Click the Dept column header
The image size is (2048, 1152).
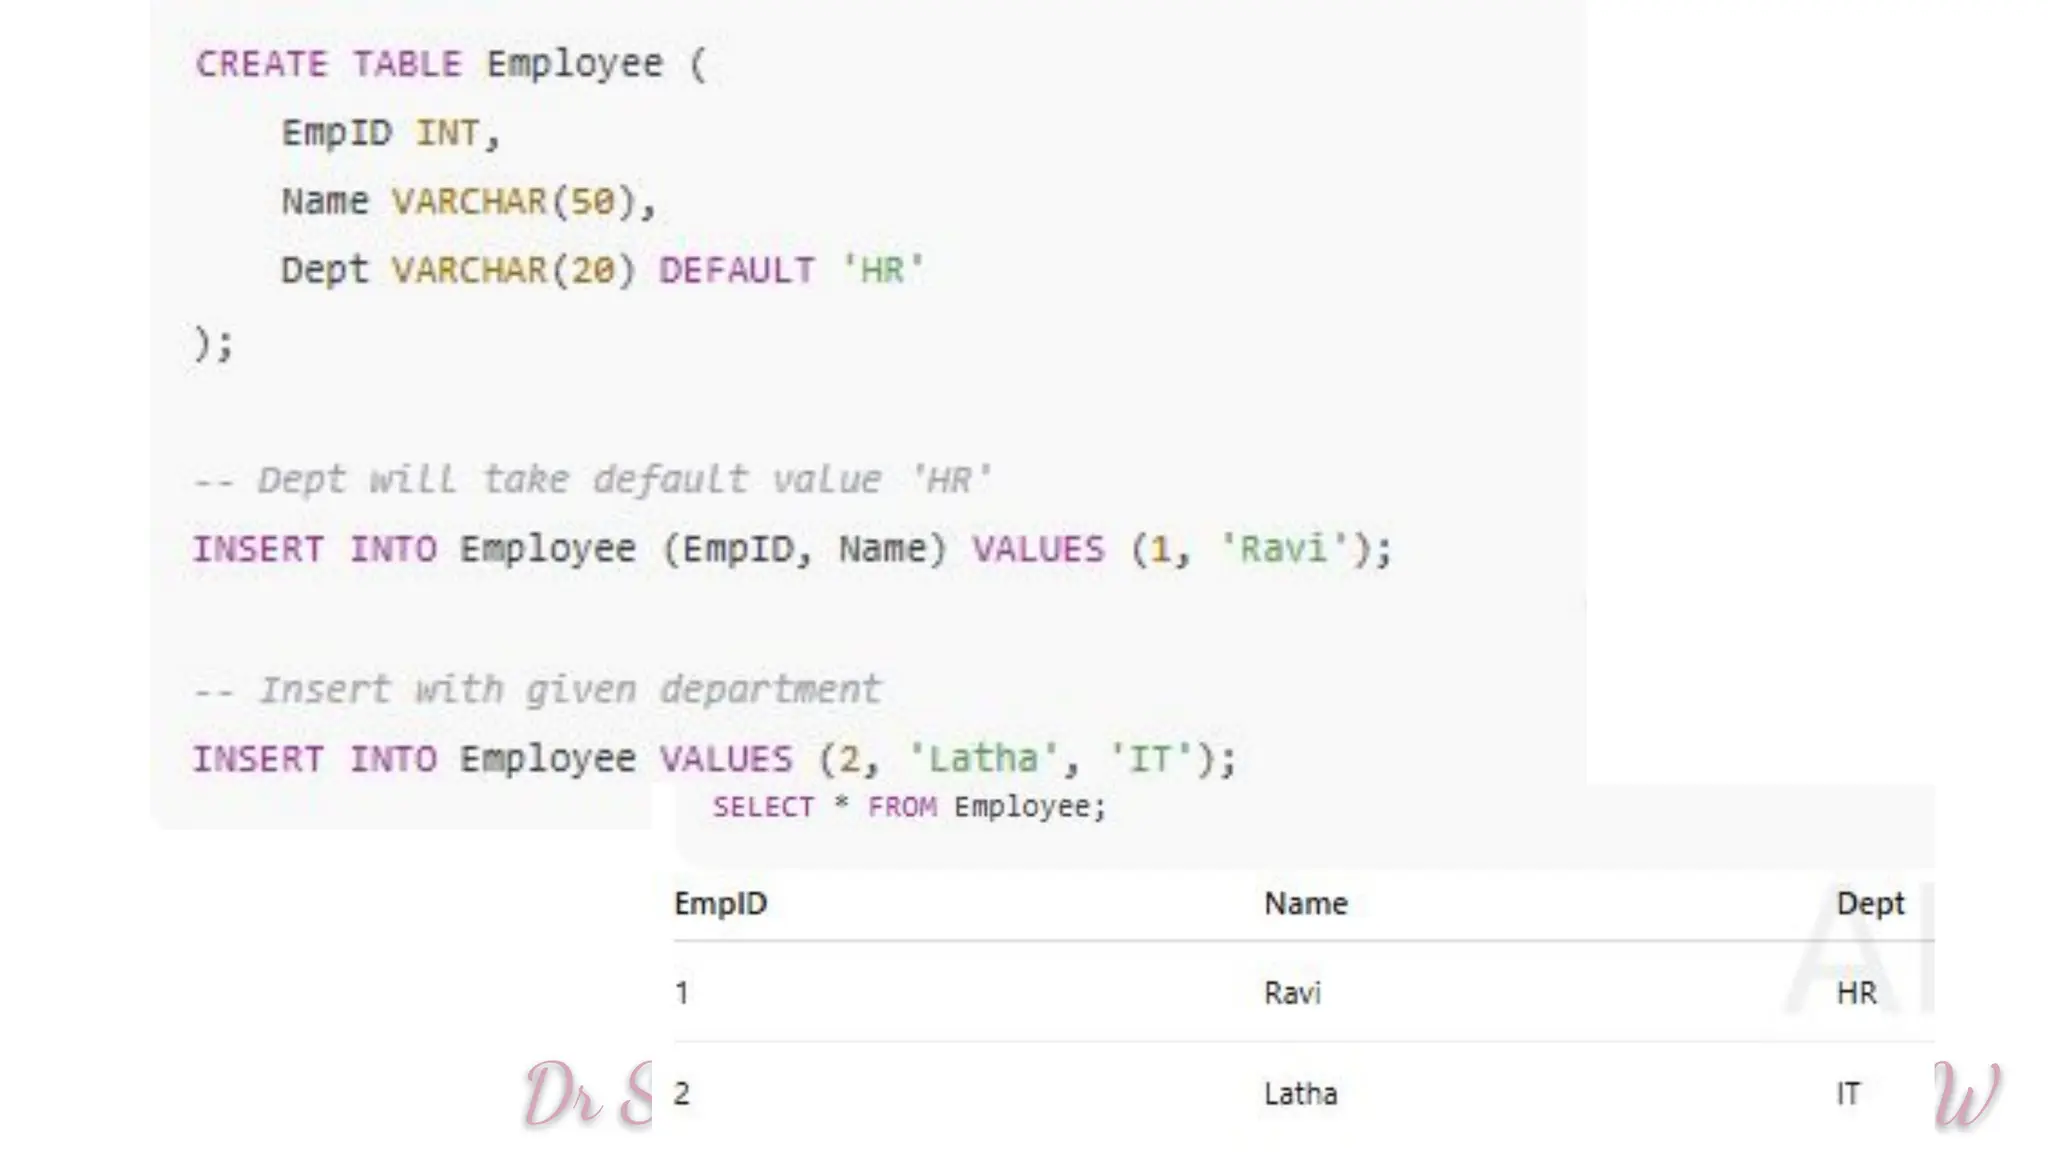pyautogui.click(x=1869, y=904)
